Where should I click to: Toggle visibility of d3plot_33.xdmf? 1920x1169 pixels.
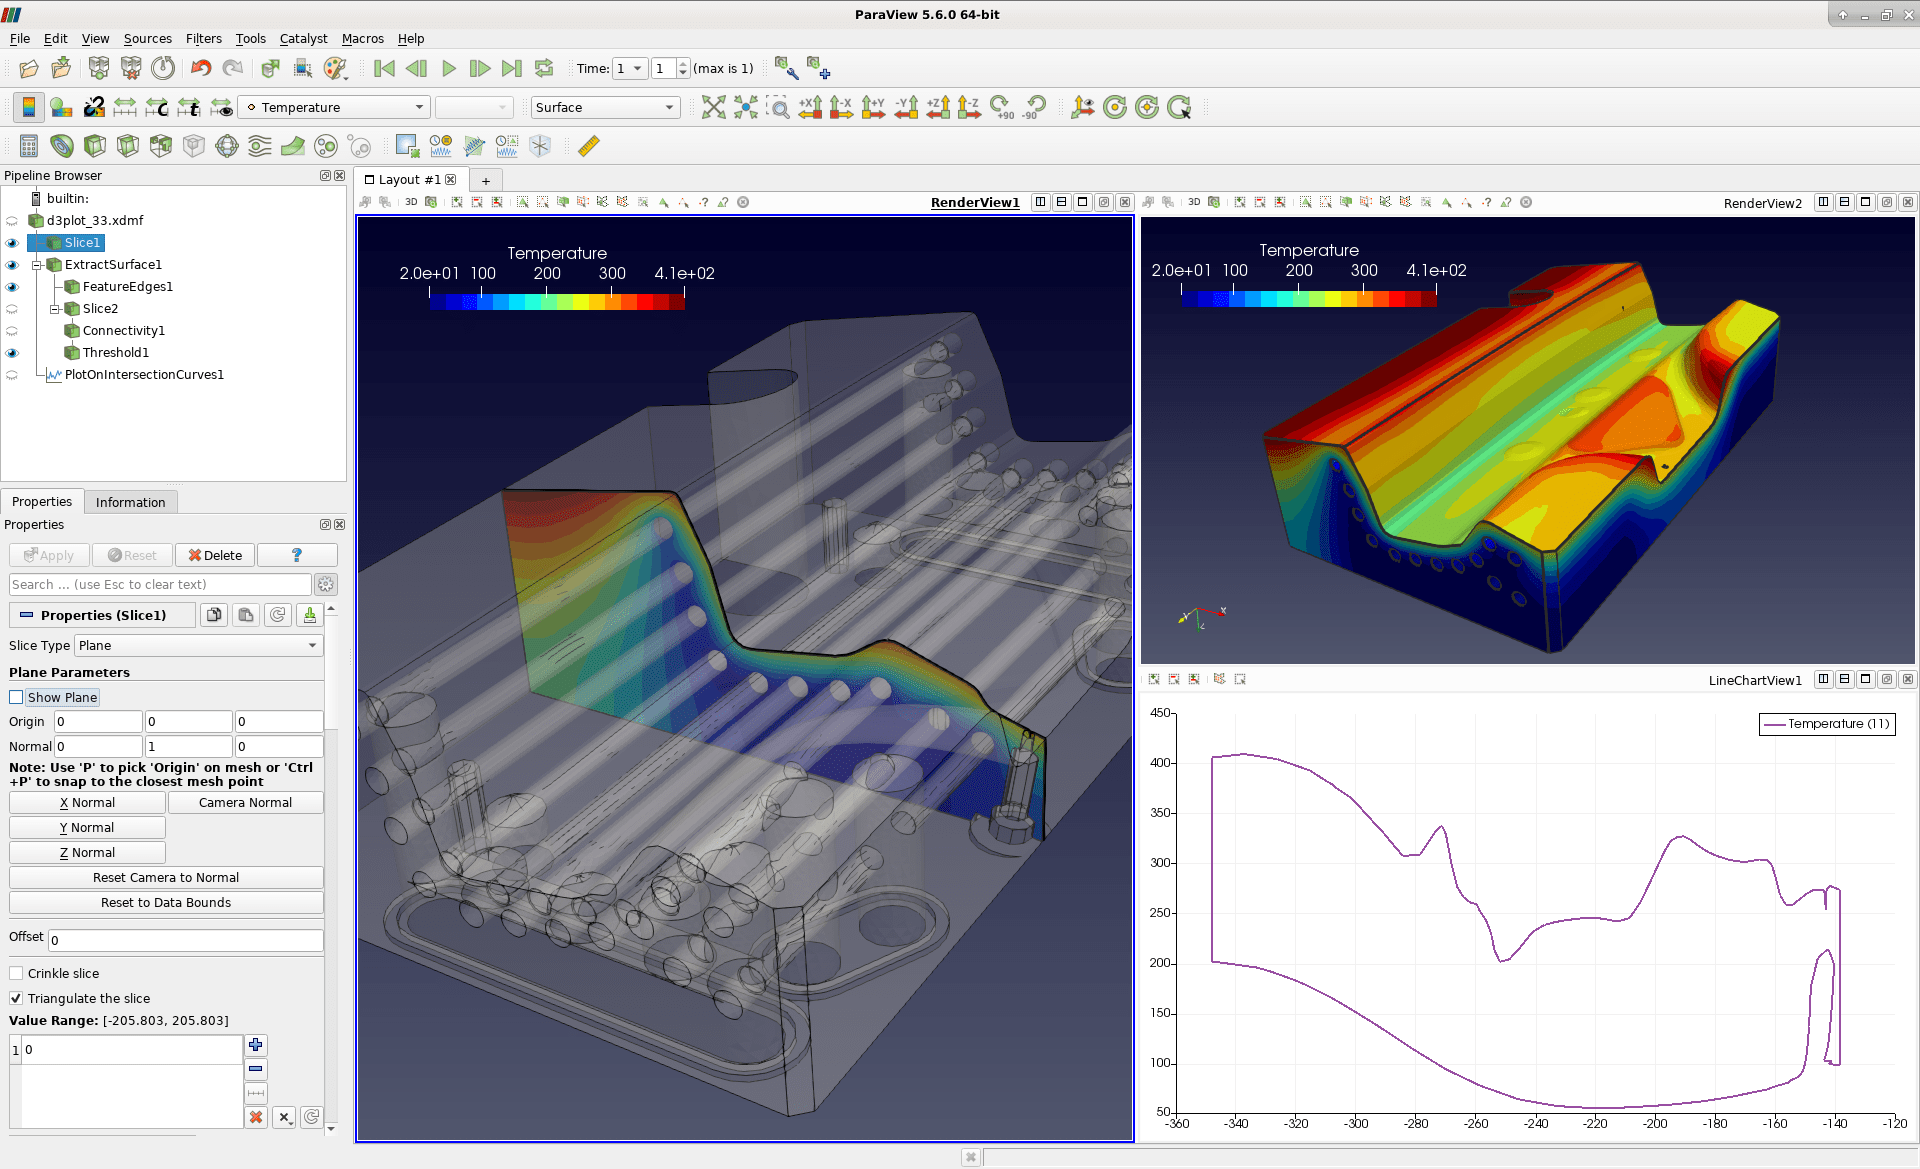[12, 221]
